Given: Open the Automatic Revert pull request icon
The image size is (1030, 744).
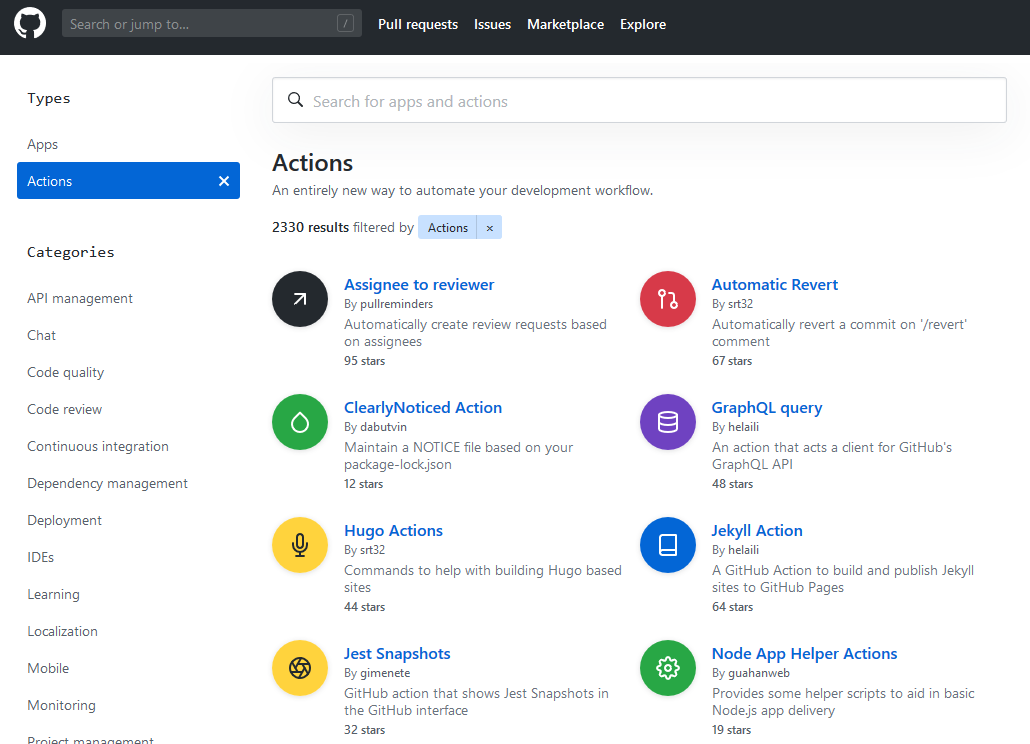Looking at the screenshot, I should click(668, 299).
